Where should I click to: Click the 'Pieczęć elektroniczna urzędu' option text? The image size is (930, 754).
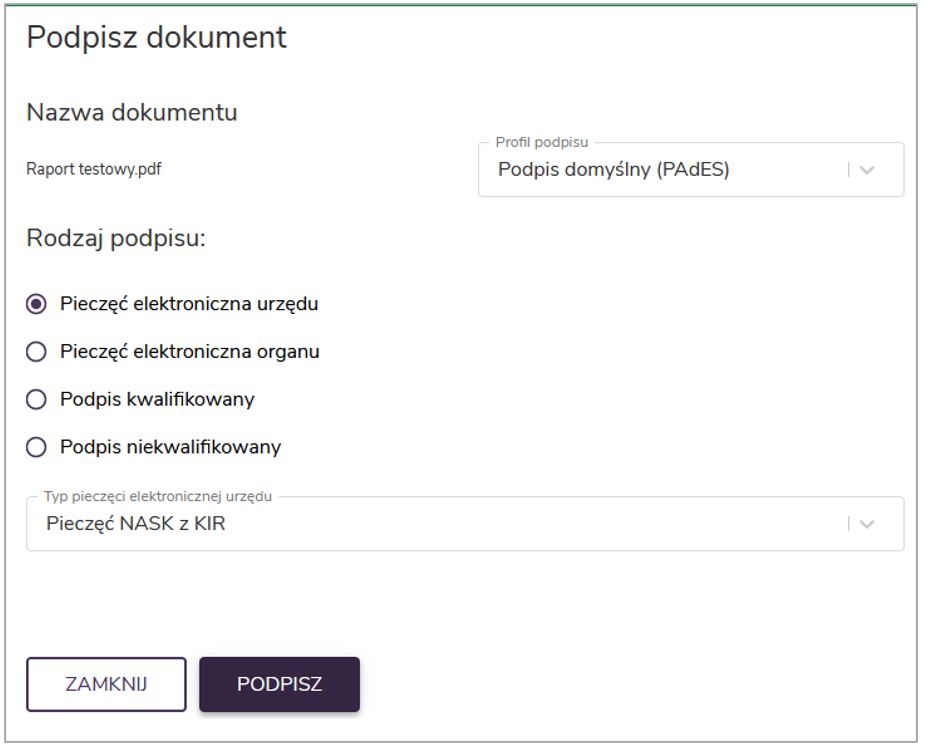coord(189,304)
